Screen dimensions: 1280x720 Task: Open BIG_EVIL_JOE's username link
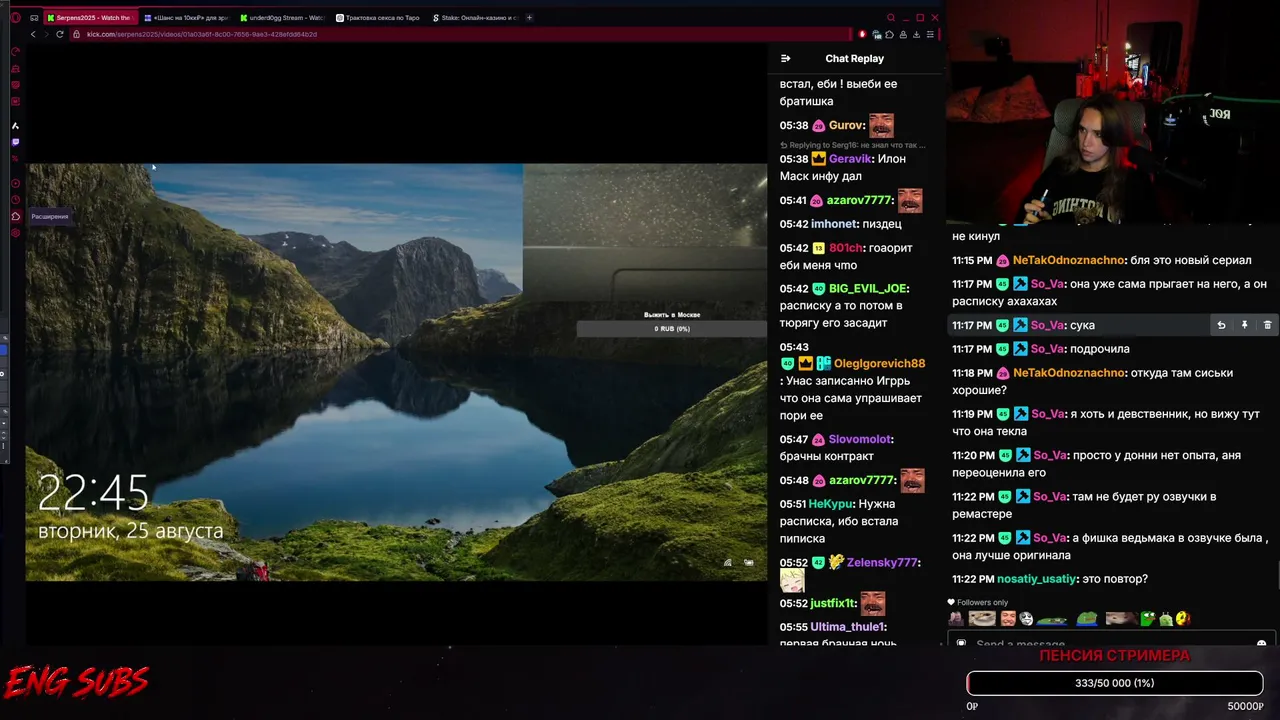pyautogui.click(x=868, y=289)
